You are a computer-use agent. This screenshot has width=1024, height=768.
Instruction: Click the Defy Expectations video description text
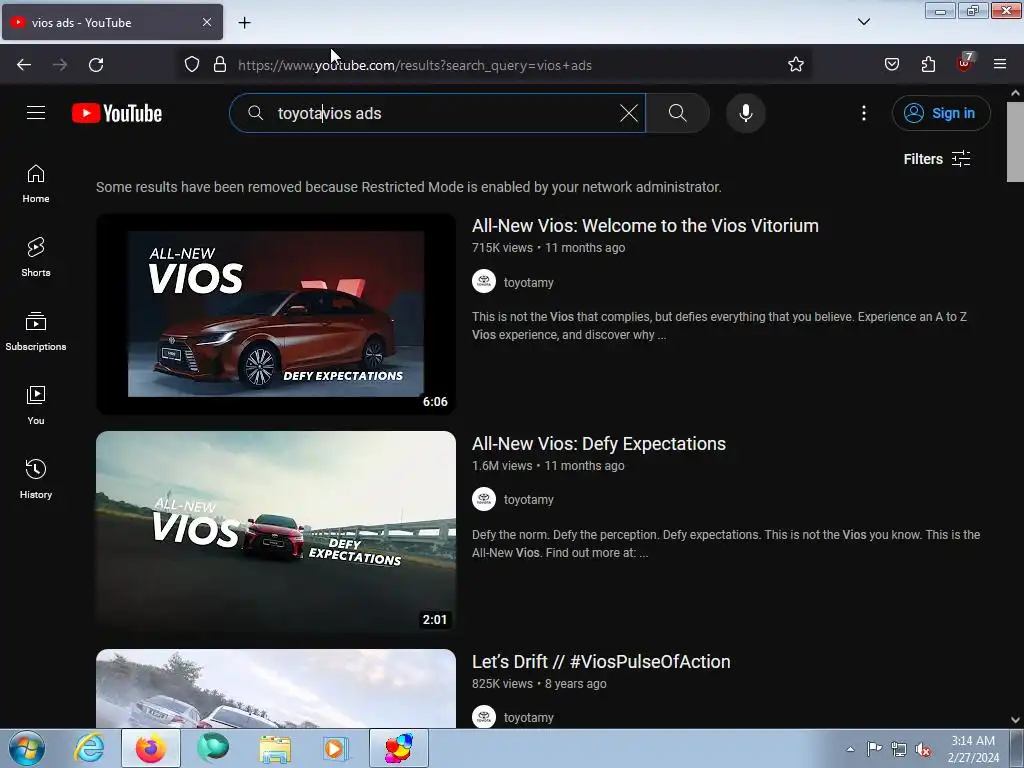[726, 543]
